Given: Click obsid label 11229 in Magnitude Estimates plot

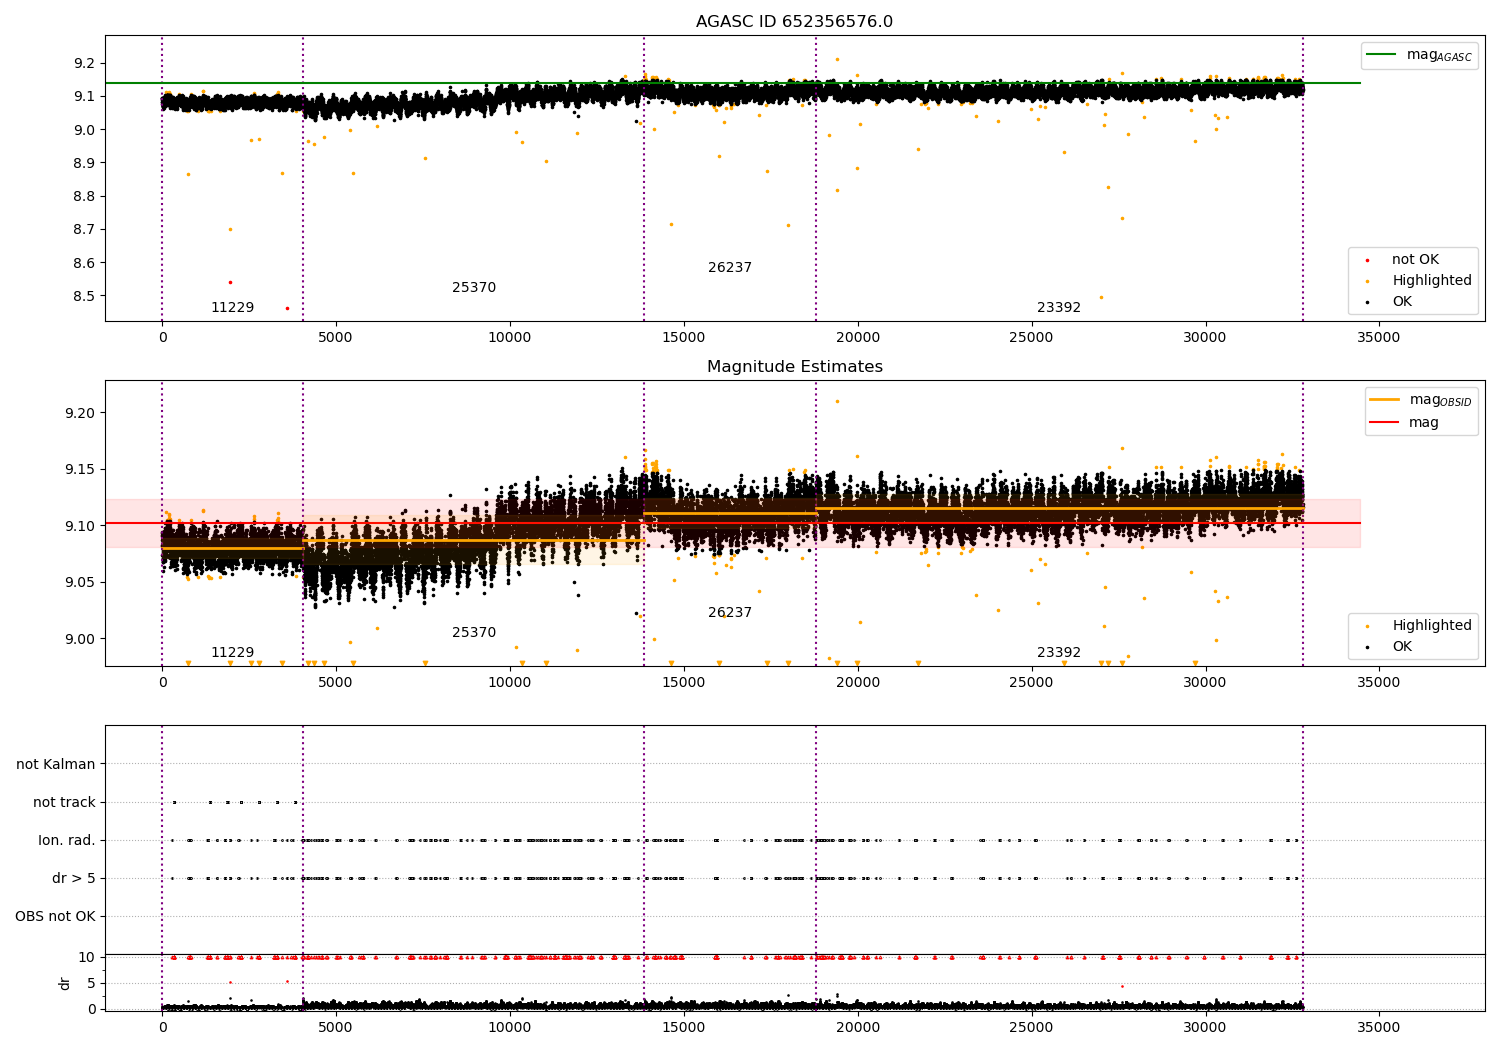Looking at the screenshot, I should pyautogui.click(x=232, y=653).
